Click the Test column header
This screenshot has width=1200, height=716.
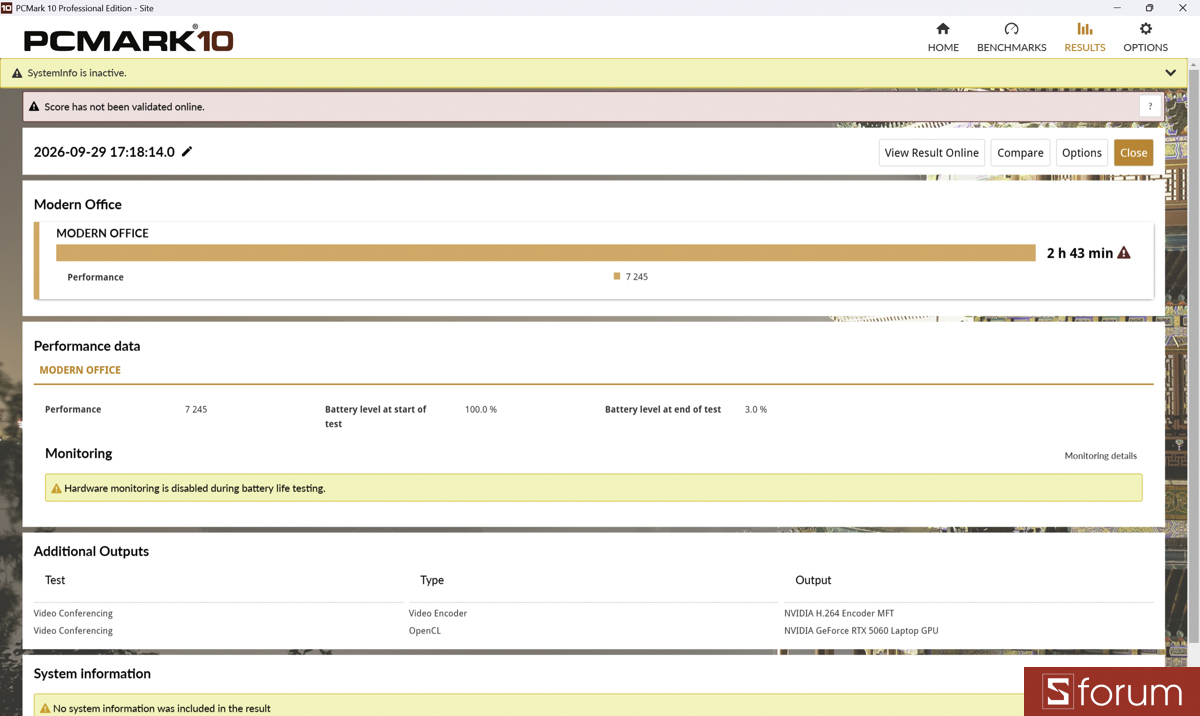[x=55, y=580]
